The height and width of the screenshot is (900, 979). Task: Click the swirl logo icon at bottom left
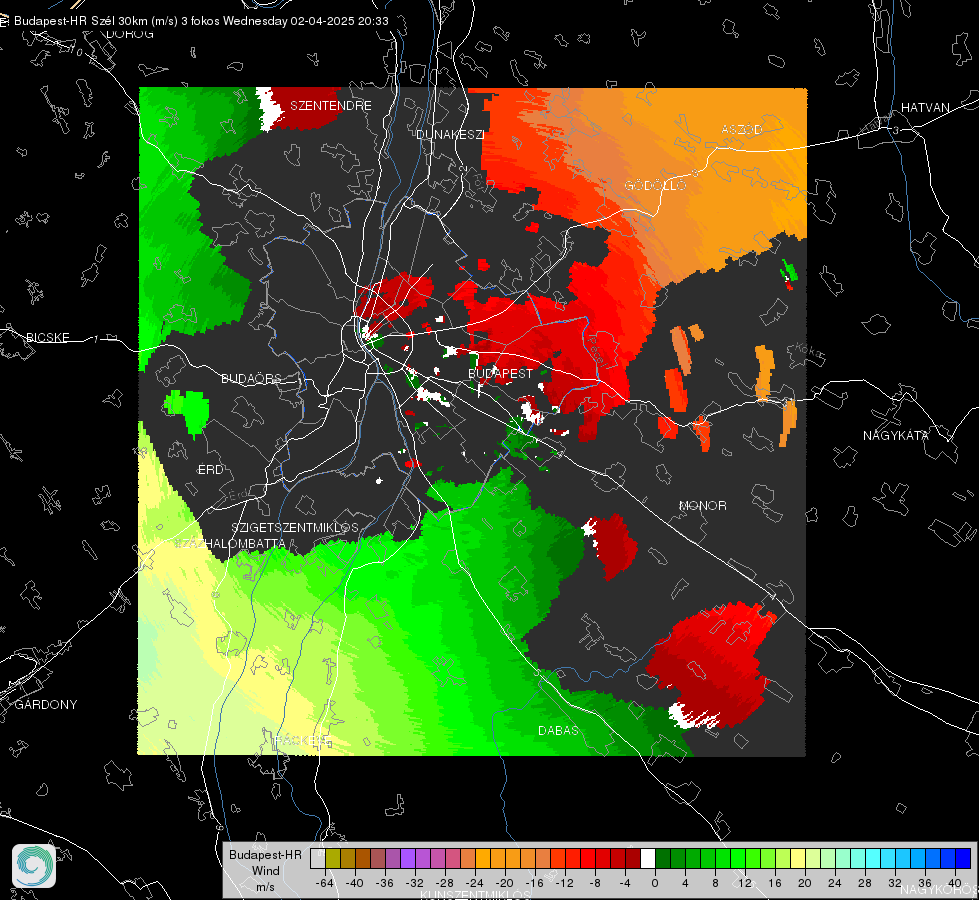34,866
